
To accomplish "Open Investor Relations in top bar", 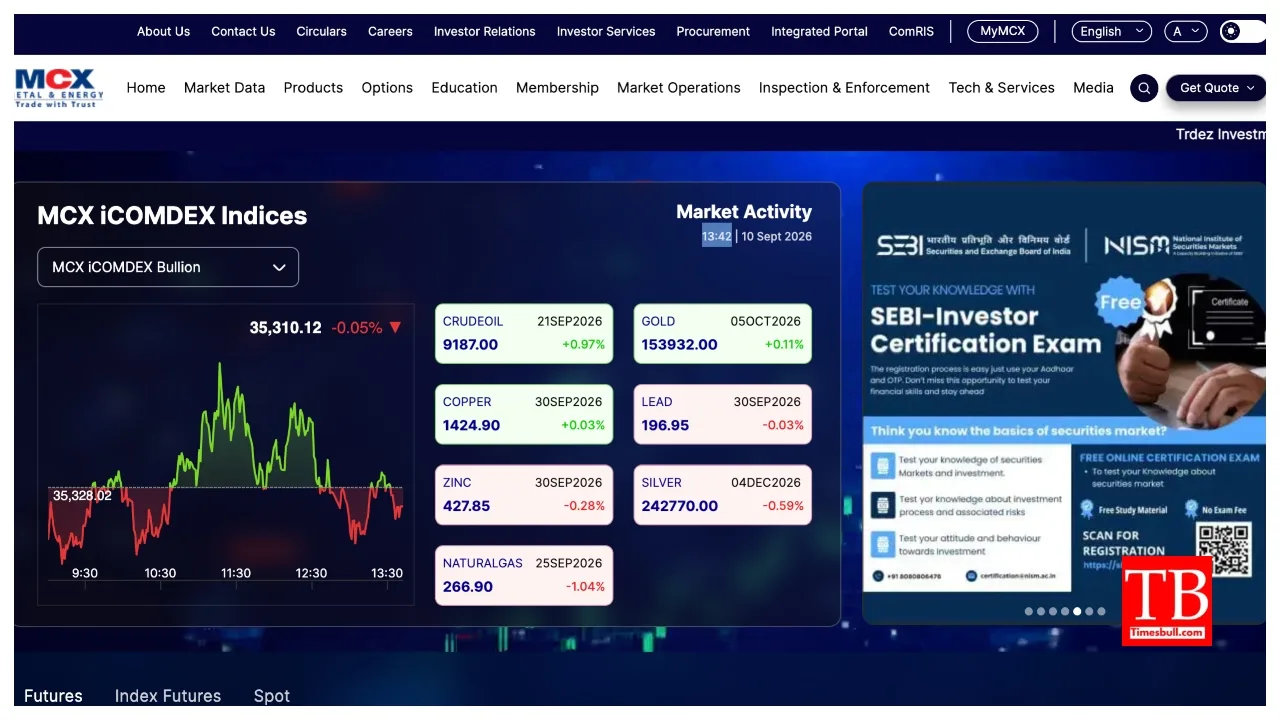I will point(485,31).
